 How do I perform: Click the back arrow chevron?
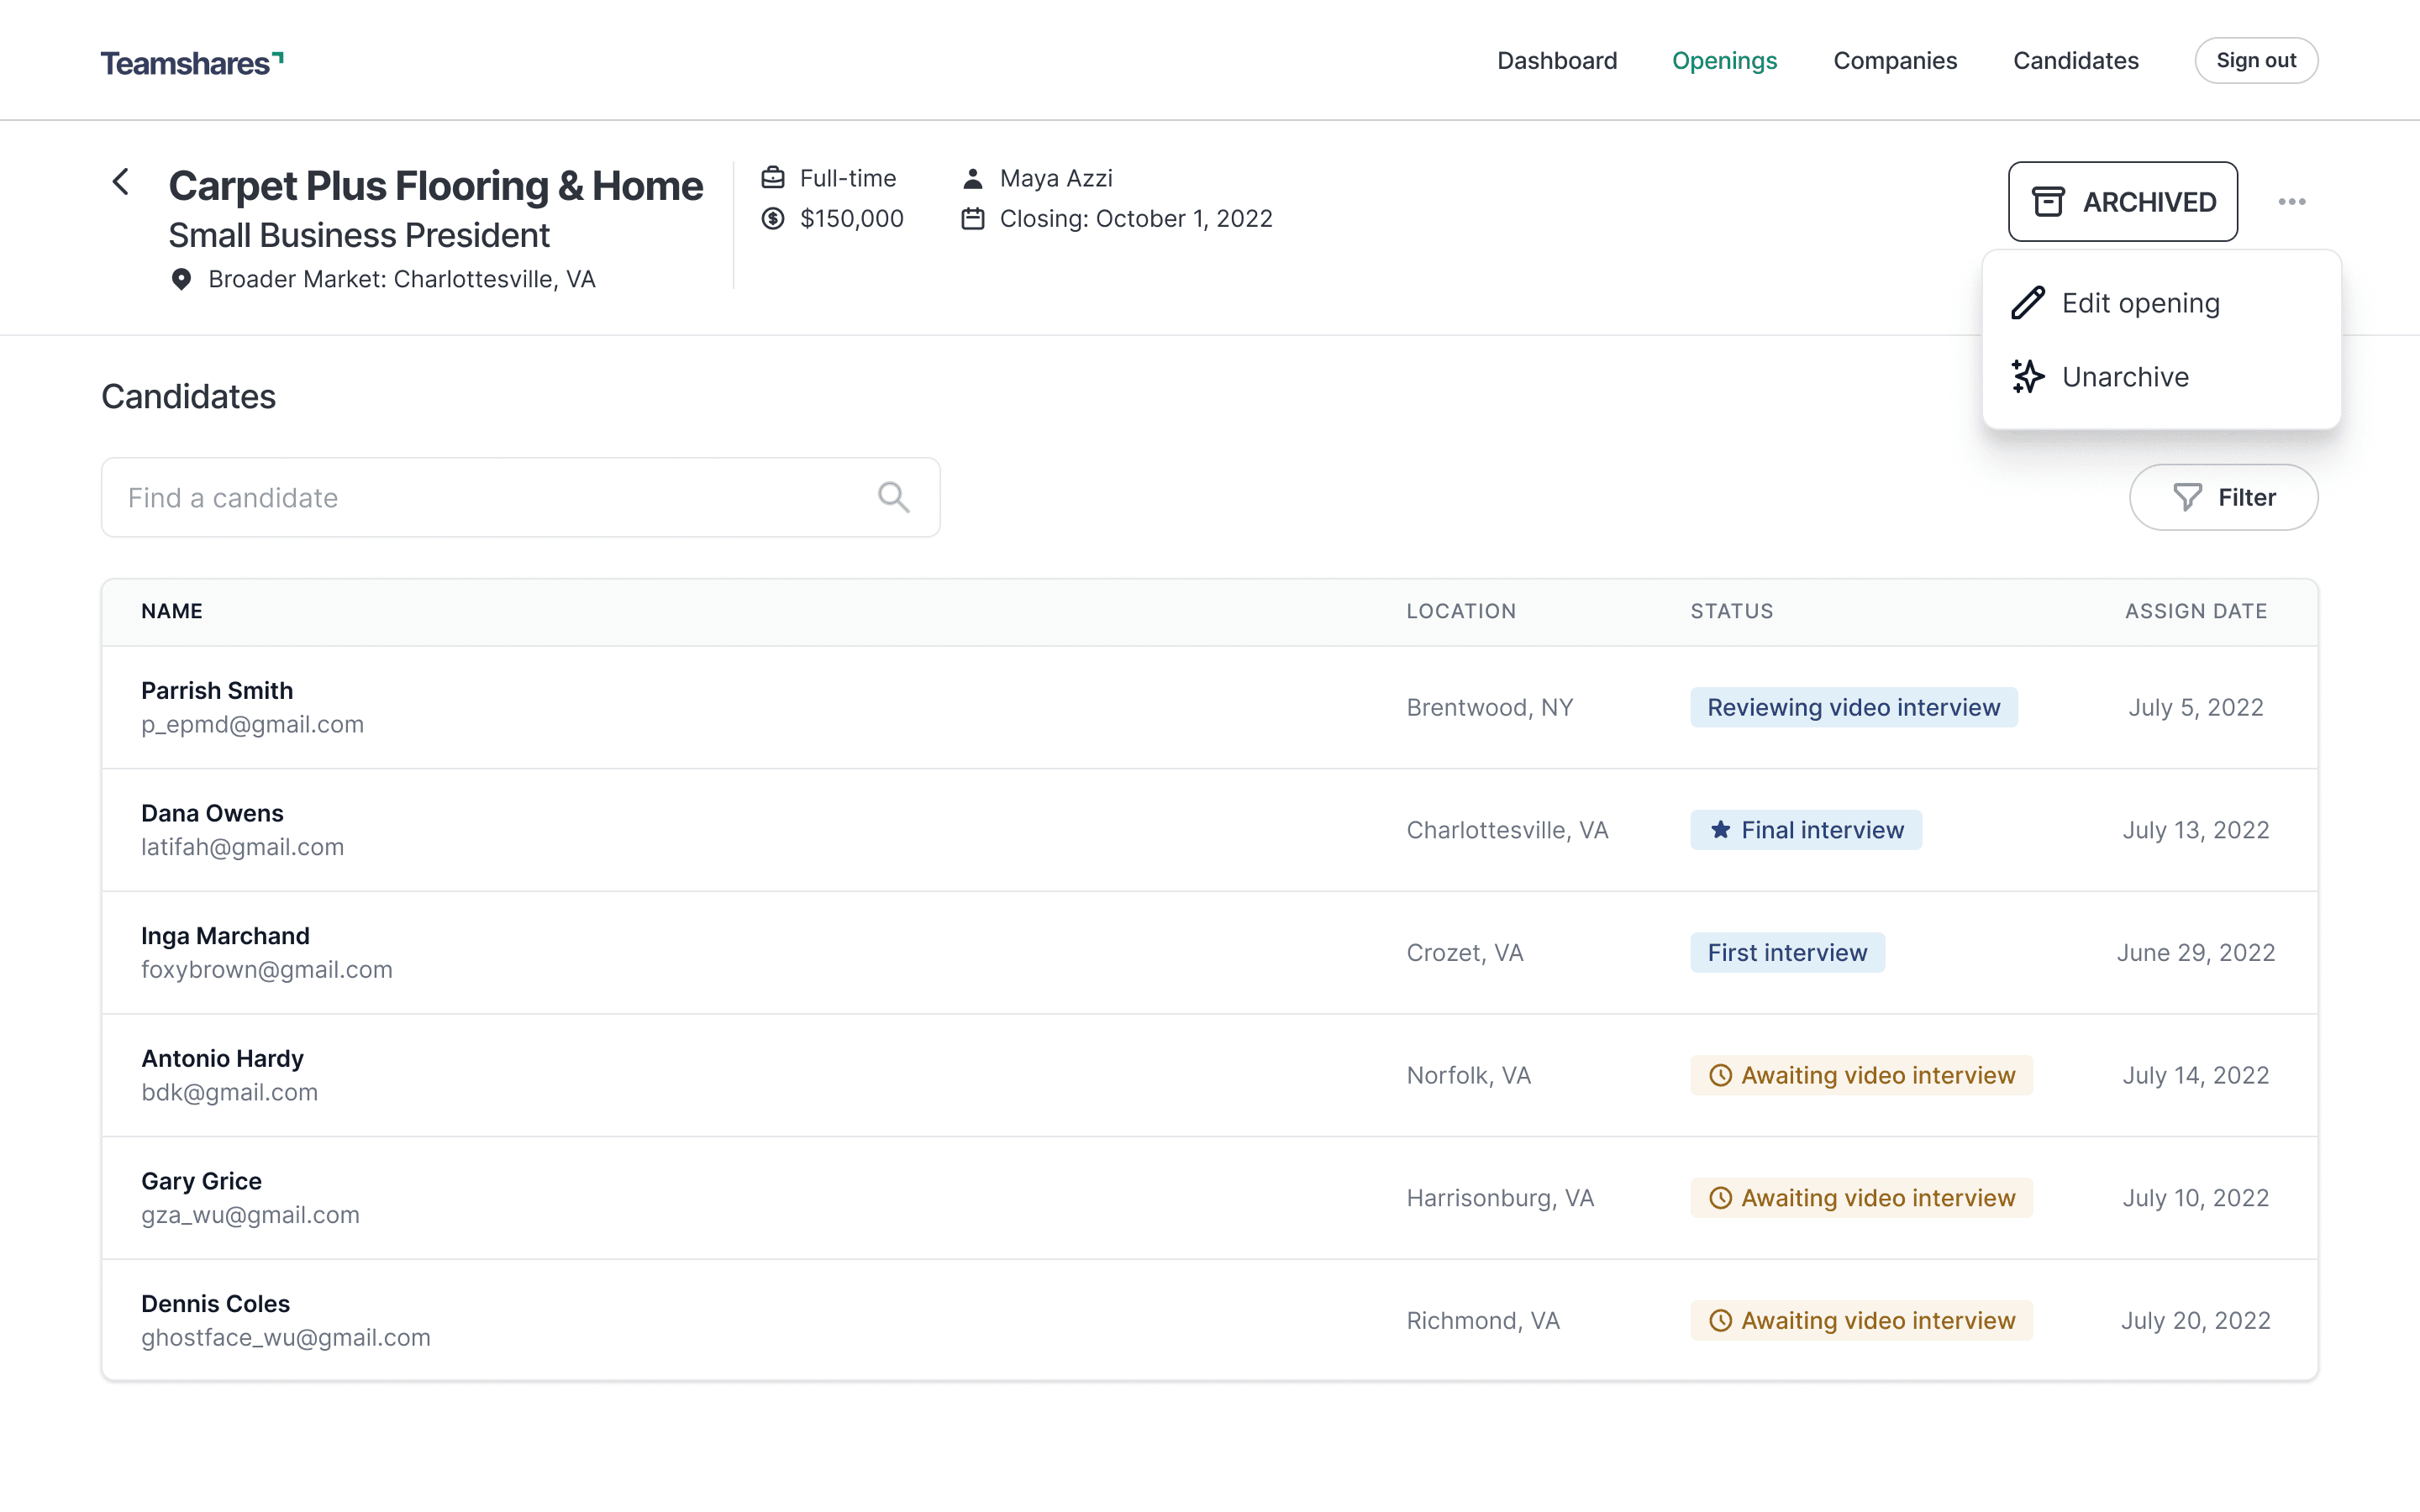pyautogui.click(x=121, y=182)
